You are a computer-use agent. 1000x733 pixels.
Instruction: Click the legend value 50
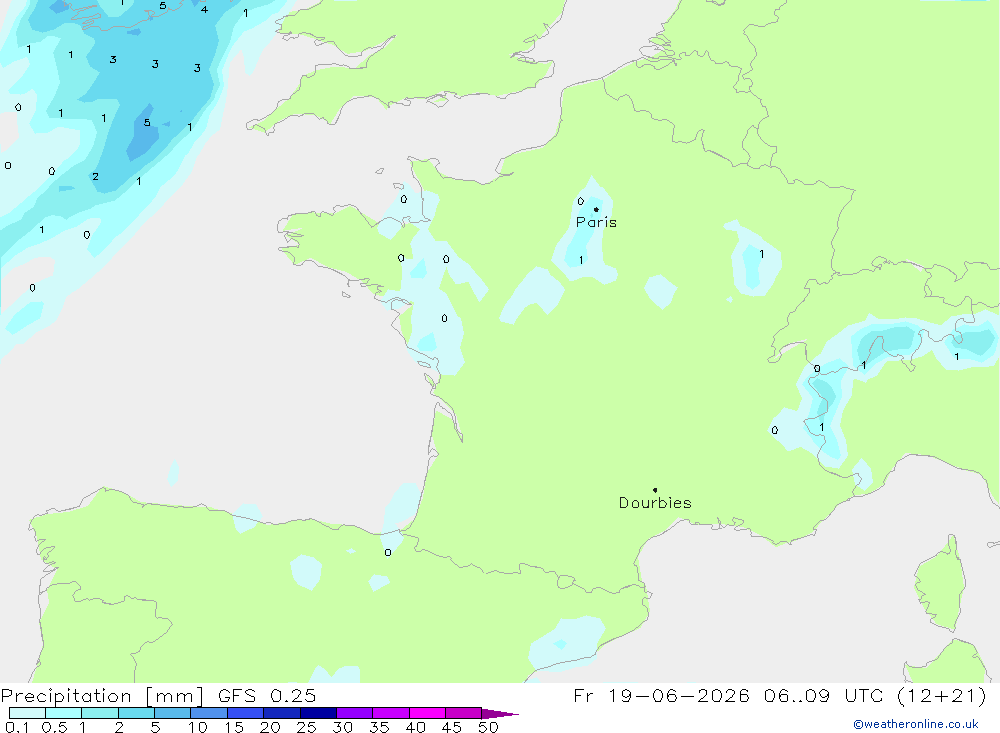pos(488,727)
